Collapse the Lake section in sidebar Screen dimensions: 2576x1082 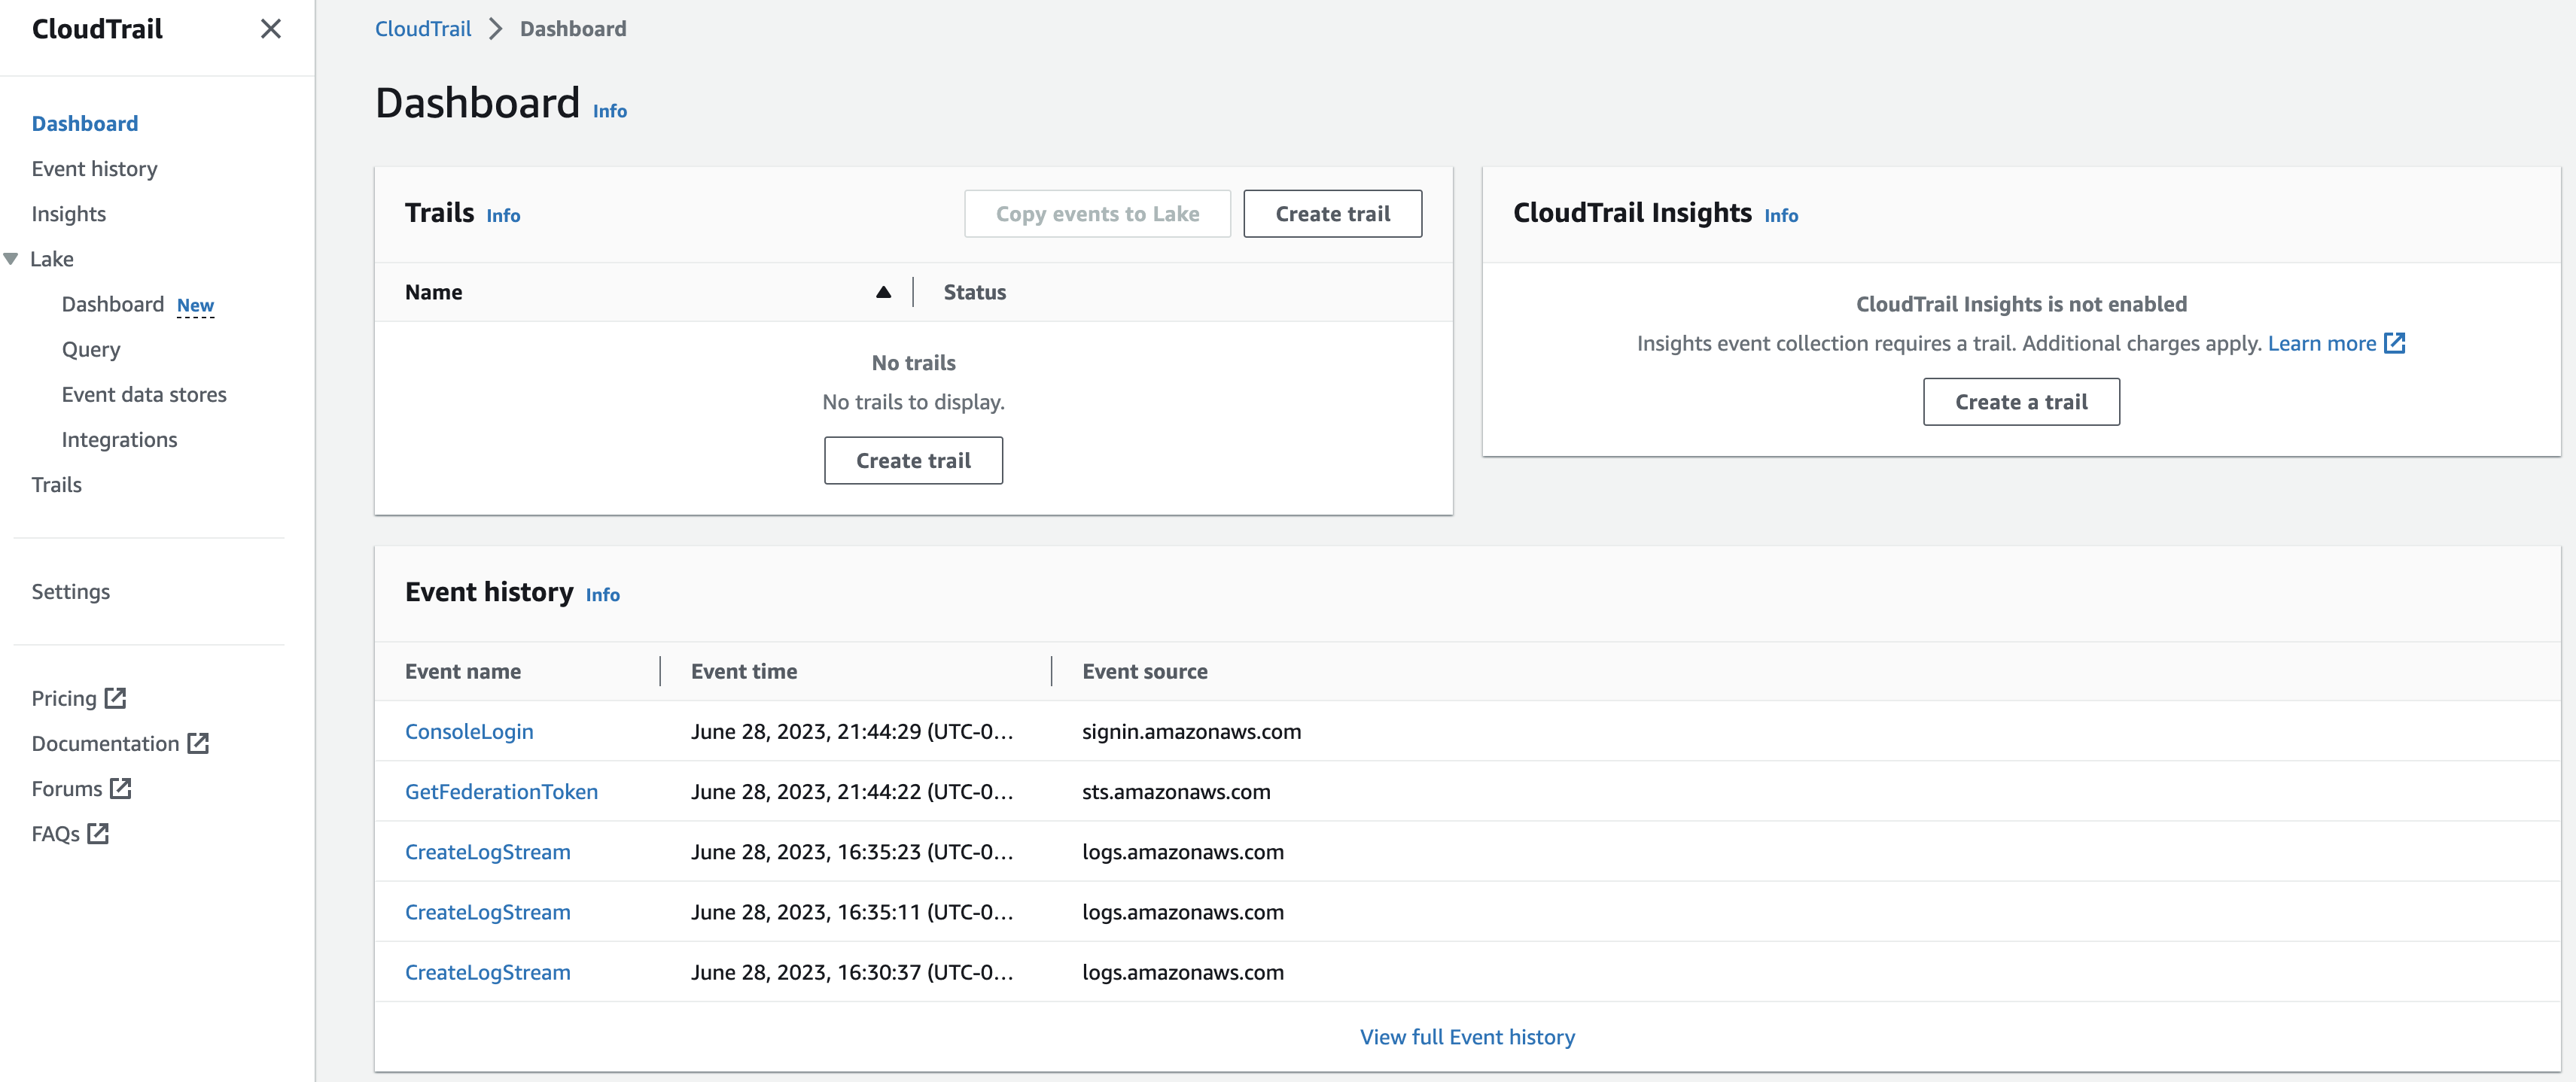(11, 259)
